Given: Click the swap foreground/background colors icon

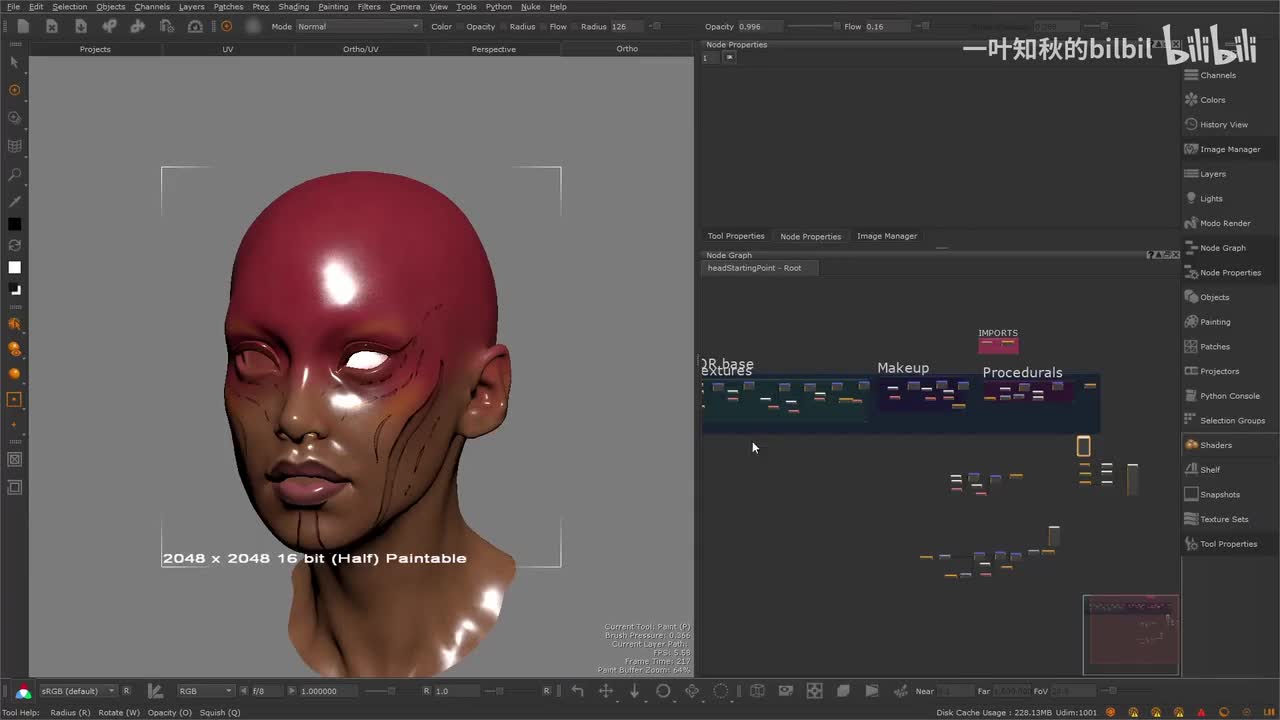Looking at the screenshot, I should point(14,245).
